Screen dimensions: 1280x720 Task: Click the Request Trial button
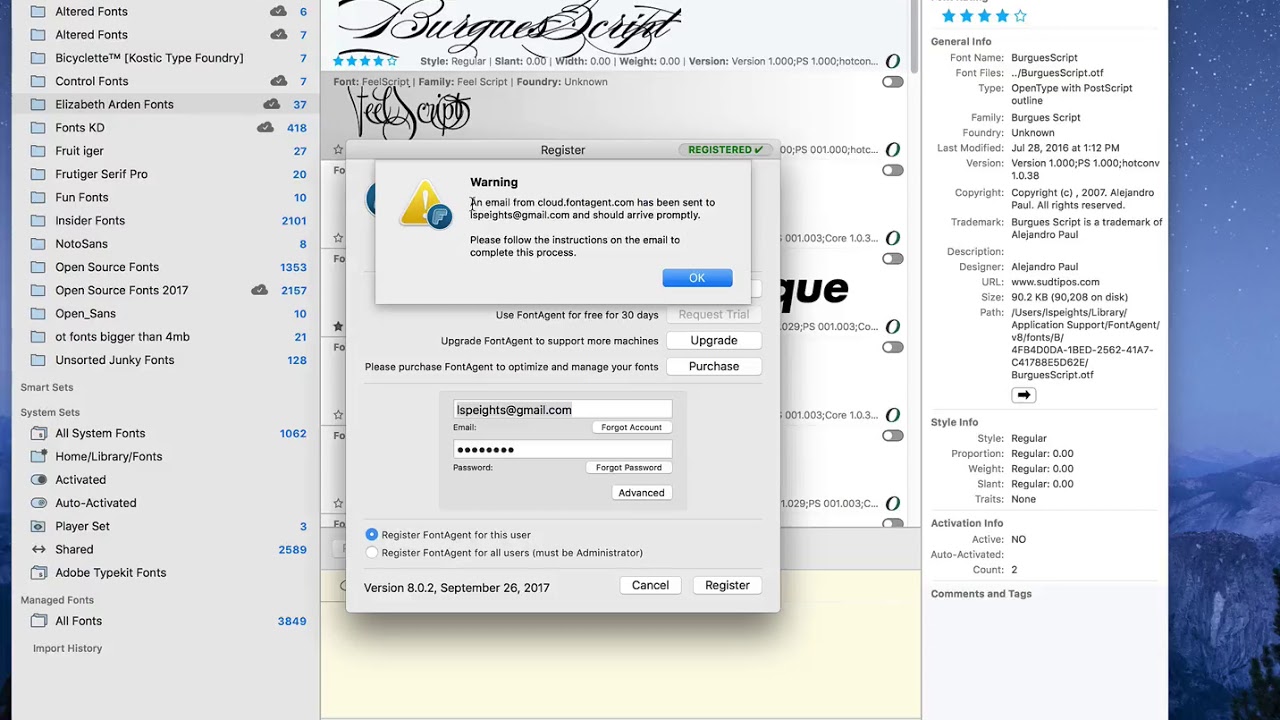pos(714,314)
